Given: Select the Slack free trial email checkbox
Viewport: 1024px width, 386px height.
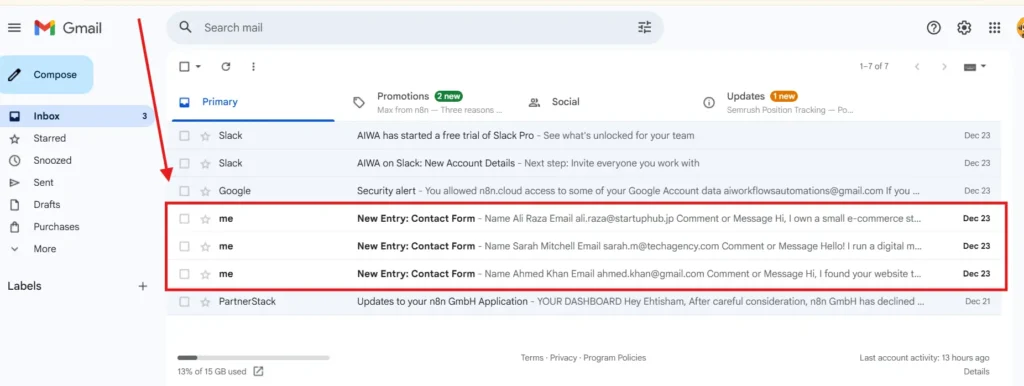Looking at the screenshot, I should [x=184, y=136].
